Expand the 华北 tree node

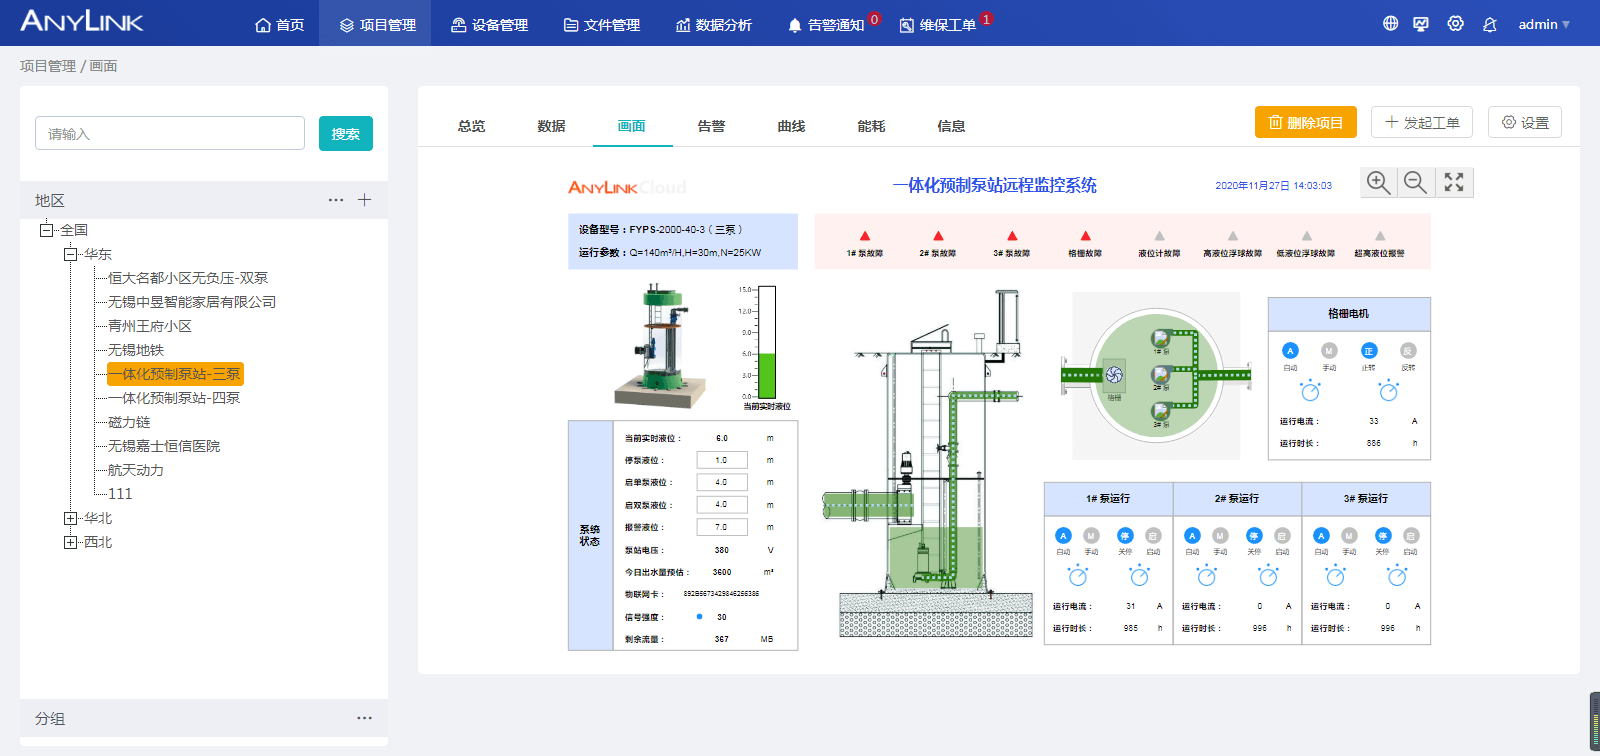[x=70, y=518]
